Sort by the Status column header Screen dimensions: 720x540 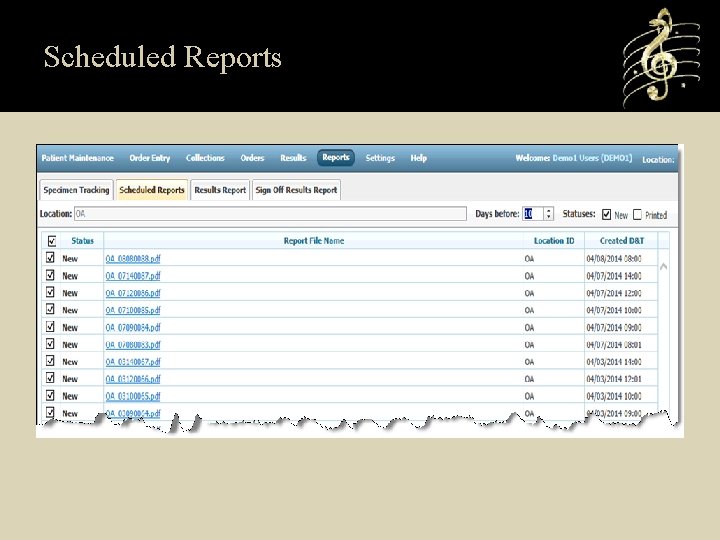pos(82,241)
